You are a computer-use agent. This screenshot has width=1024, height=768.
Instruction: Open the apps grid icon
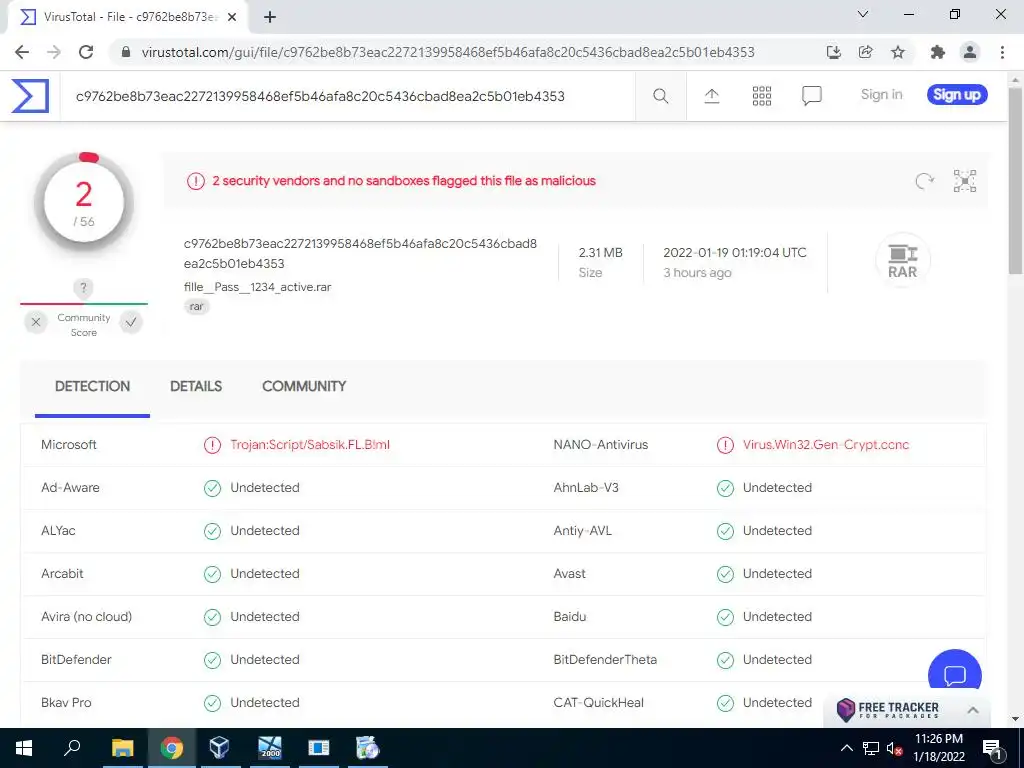[x=761, y=96]
